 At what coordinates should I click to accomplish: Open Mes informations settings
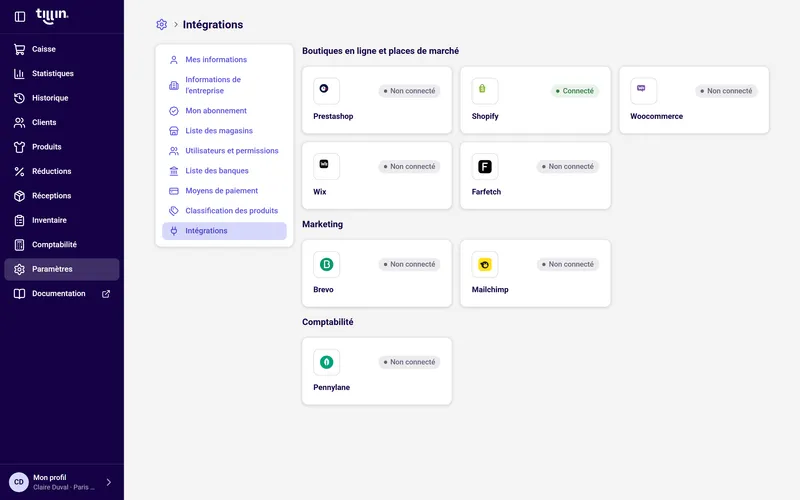(224, 60)
